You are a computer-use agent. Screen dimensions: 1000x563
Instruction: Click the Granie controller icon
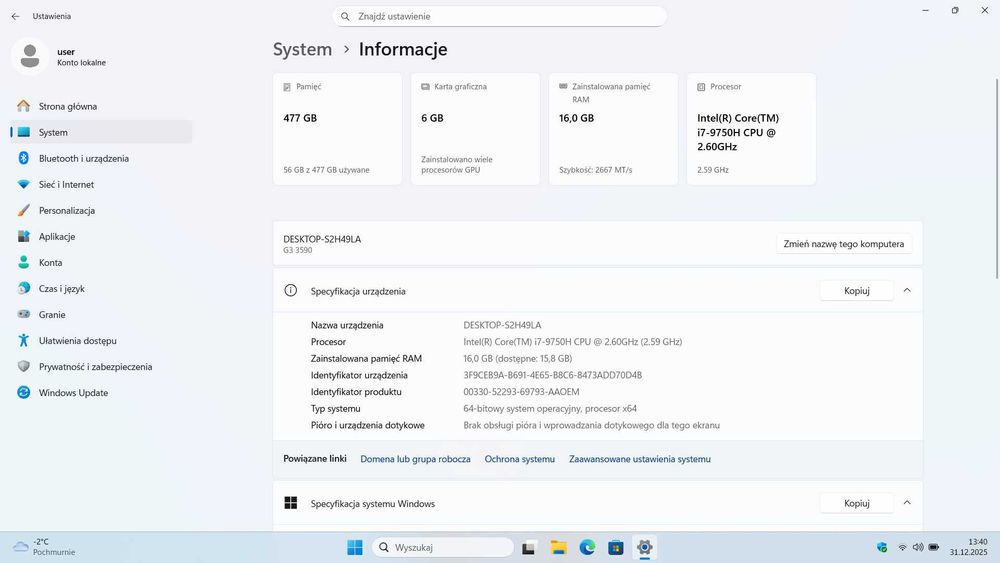pos(24,314)
